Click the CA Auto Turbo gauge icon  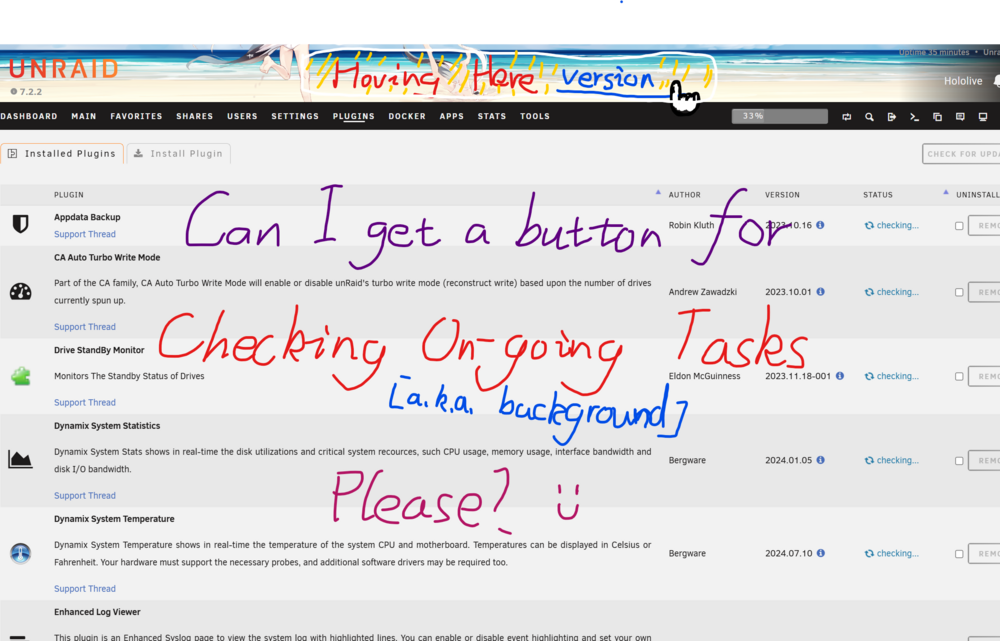point(20,291)
